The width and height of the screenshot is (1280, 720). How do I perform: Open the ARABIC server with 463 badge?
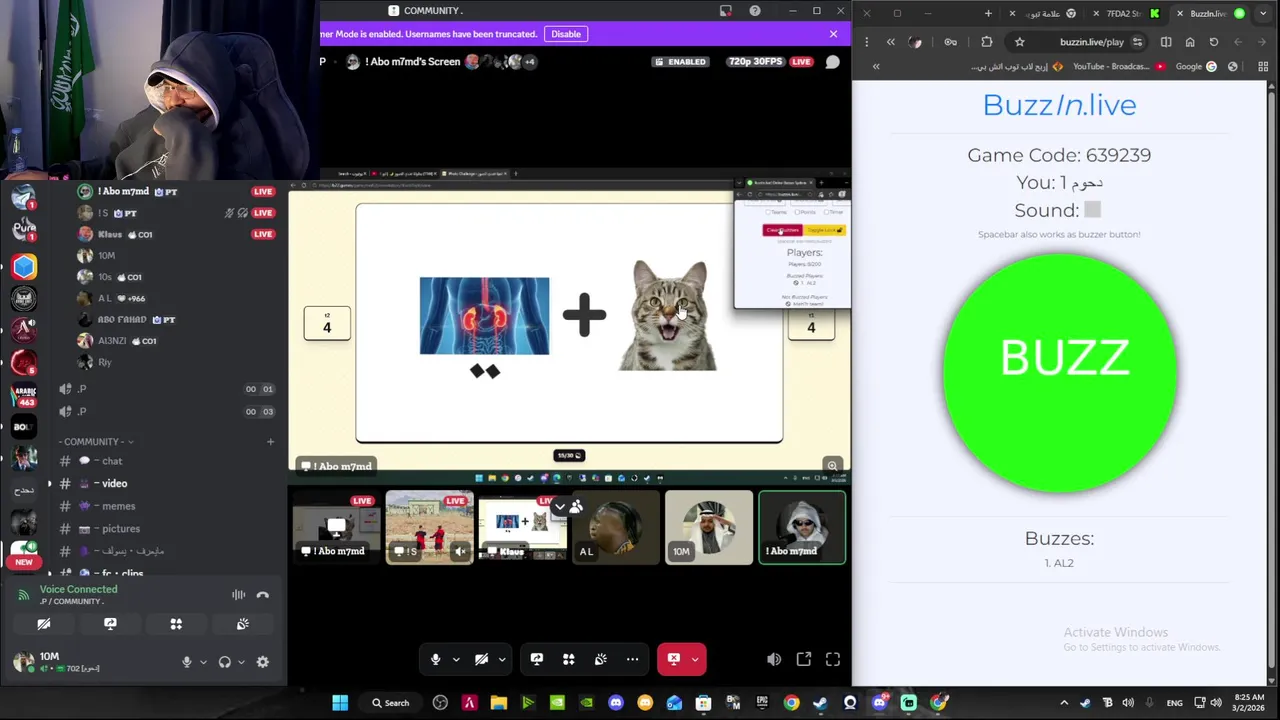pyautogui.click(x=24, y=396)
